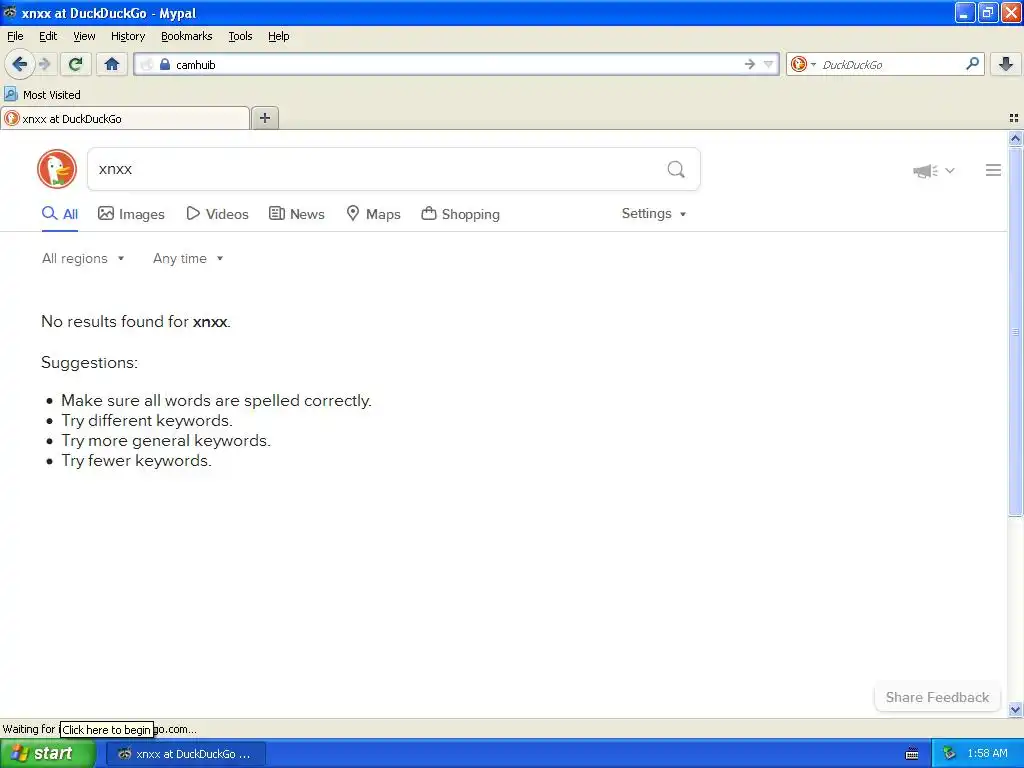
Task: Click the 'Try fewer keywords.' suggestion
Action: click(136, 460)
